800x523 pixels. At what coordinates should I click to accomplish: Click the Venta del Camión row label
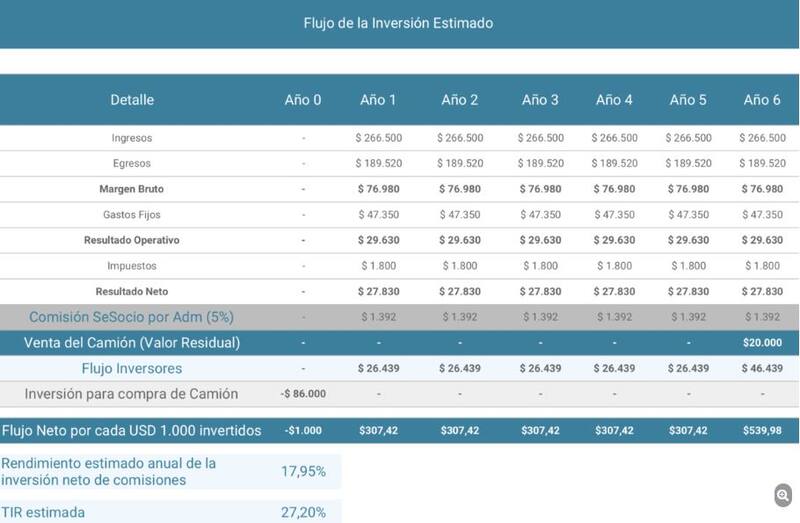[x=132, y=343]
